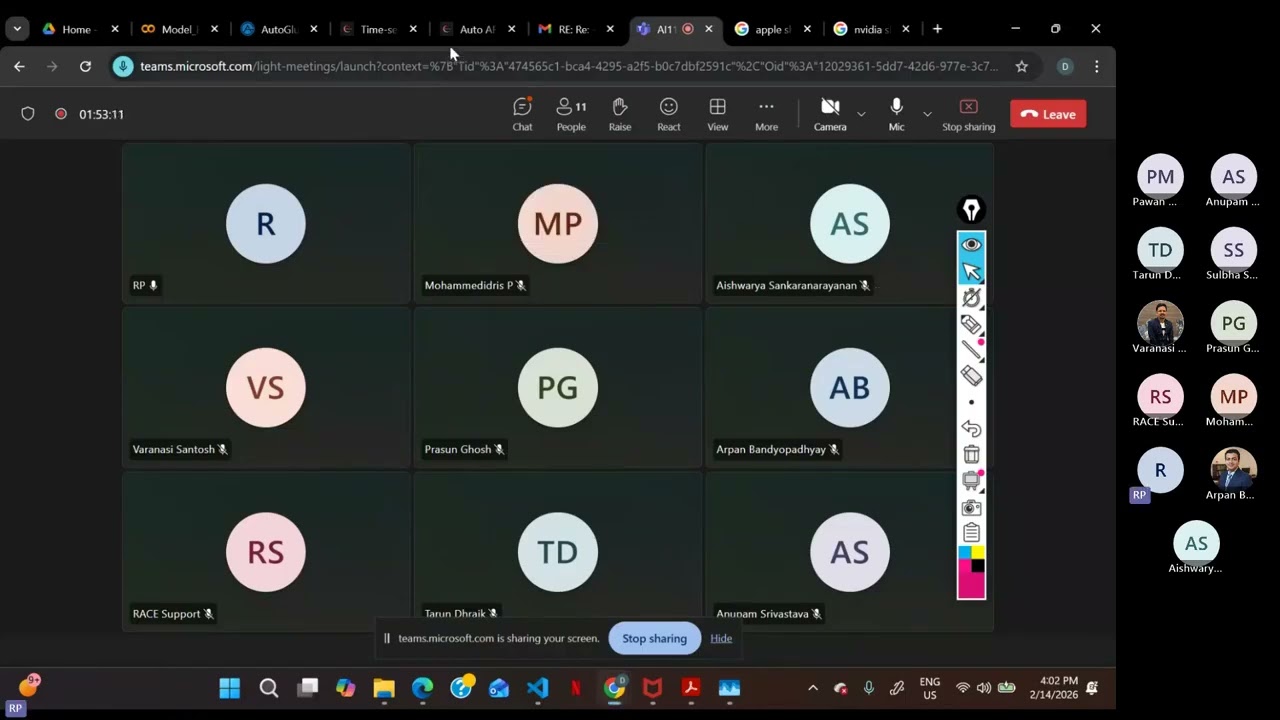Open the View layout options

(718, 114)
